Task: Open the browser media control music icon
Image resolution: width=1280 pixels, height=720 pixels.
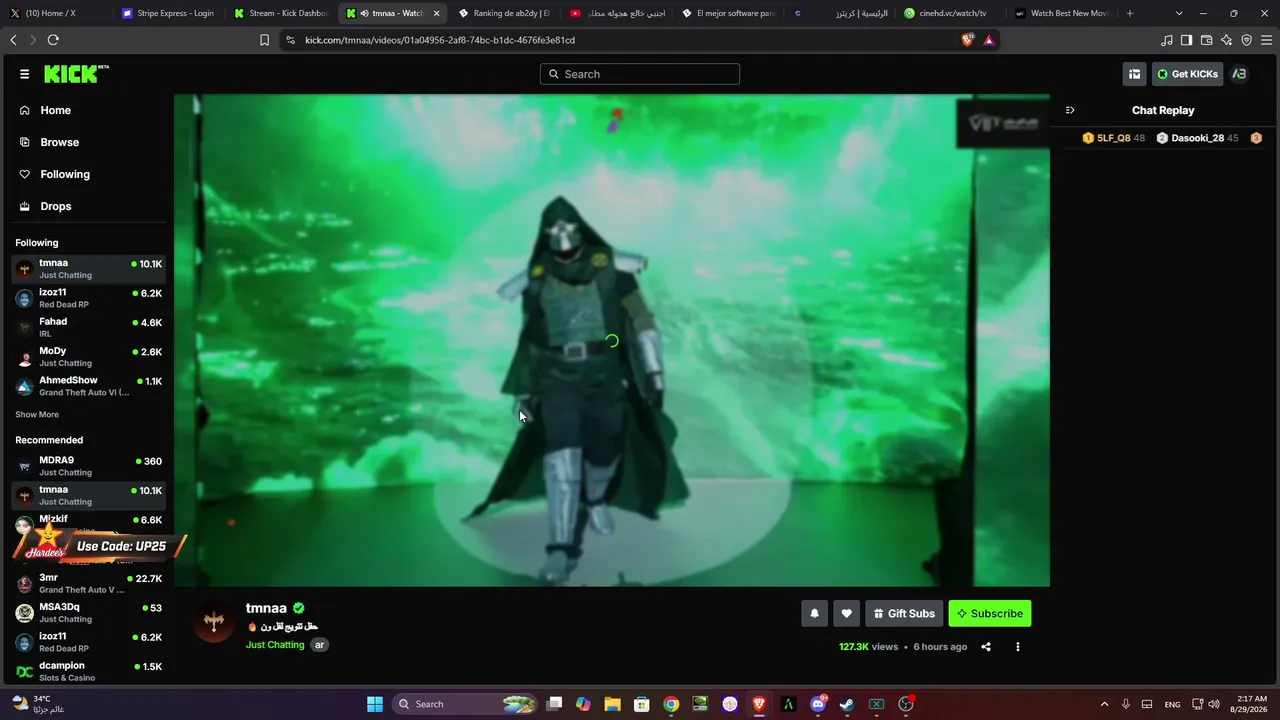Action: tap(1166, 40)
